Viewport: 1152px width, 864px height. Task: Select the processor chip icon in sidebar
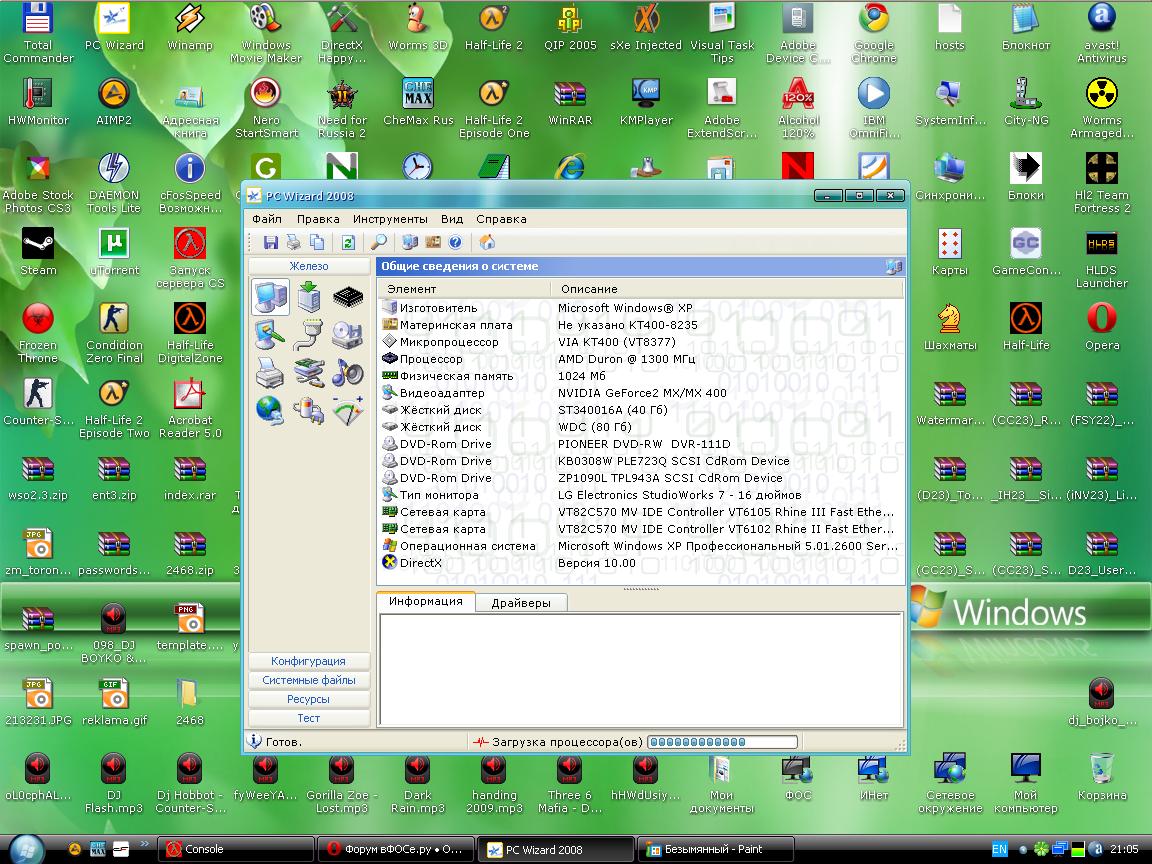coord(347,297)
